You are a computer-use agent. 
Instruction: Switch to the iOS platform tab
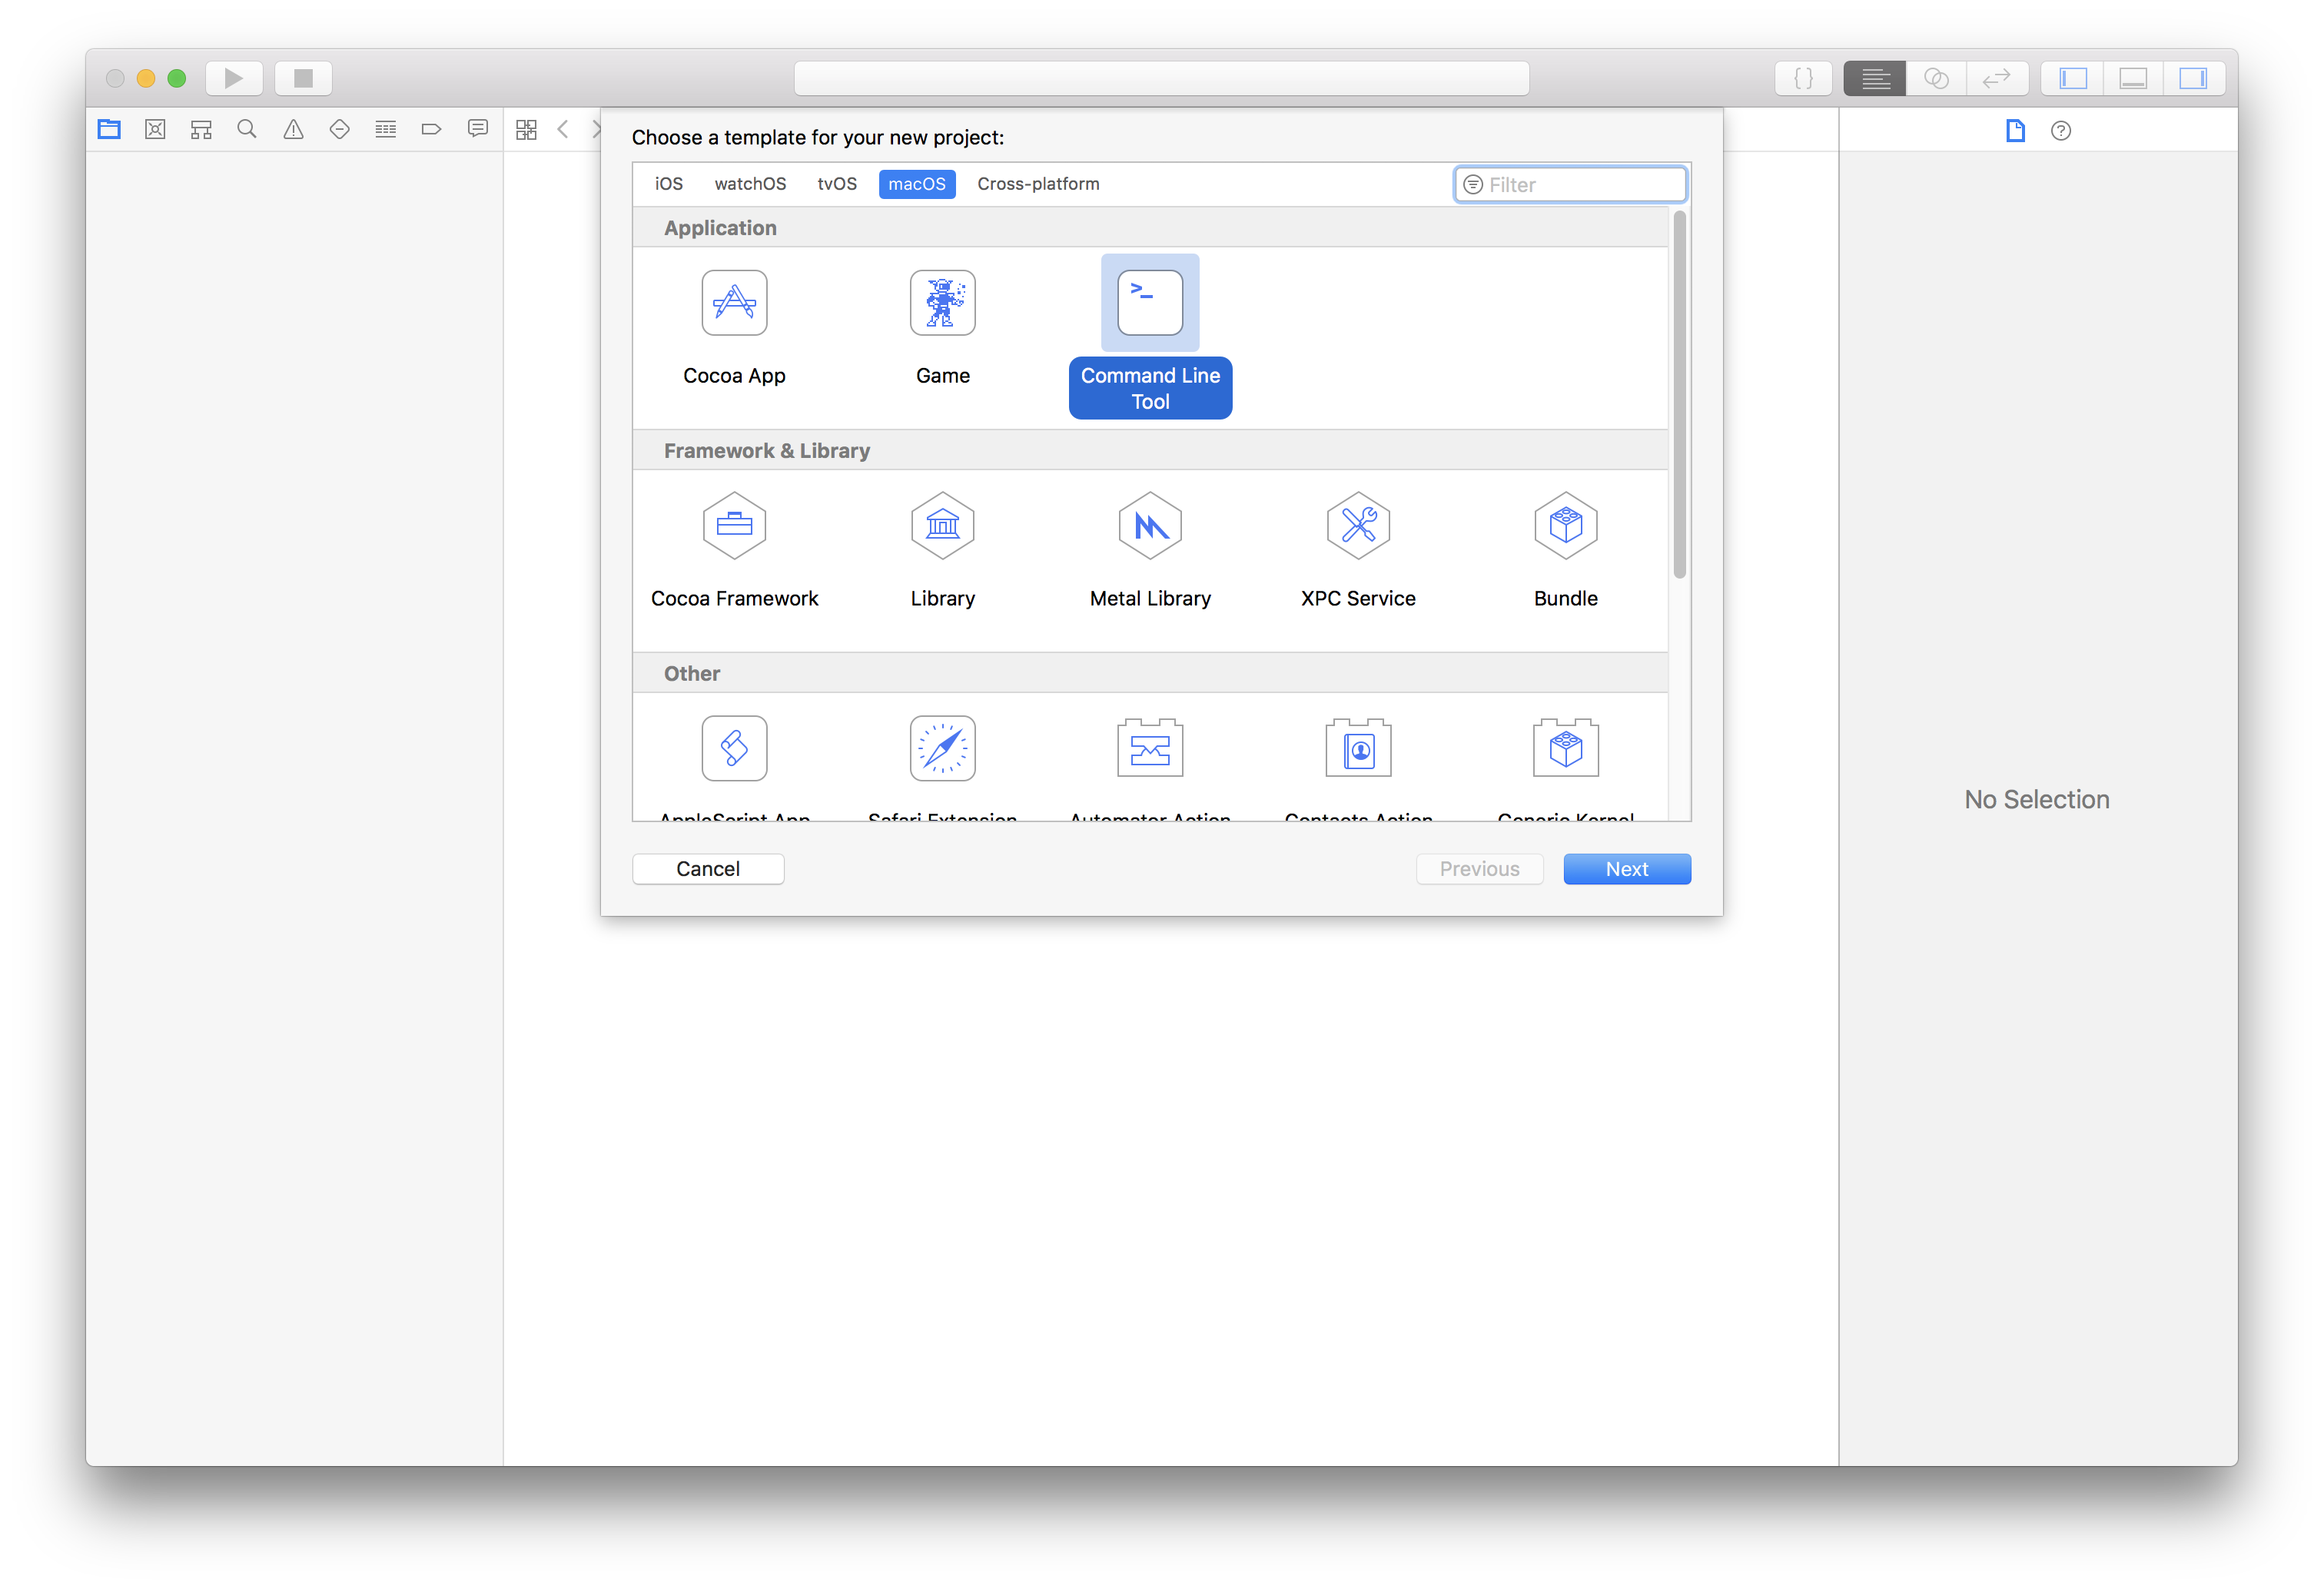click(668, 184)
